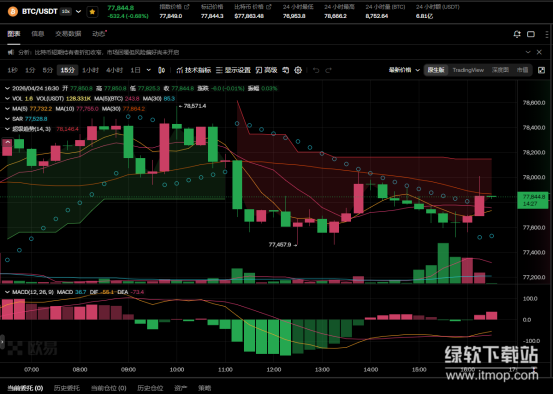Screen dimensions: 553x395
Task: Open 显示设置 display settings
Action: point(233,70)
